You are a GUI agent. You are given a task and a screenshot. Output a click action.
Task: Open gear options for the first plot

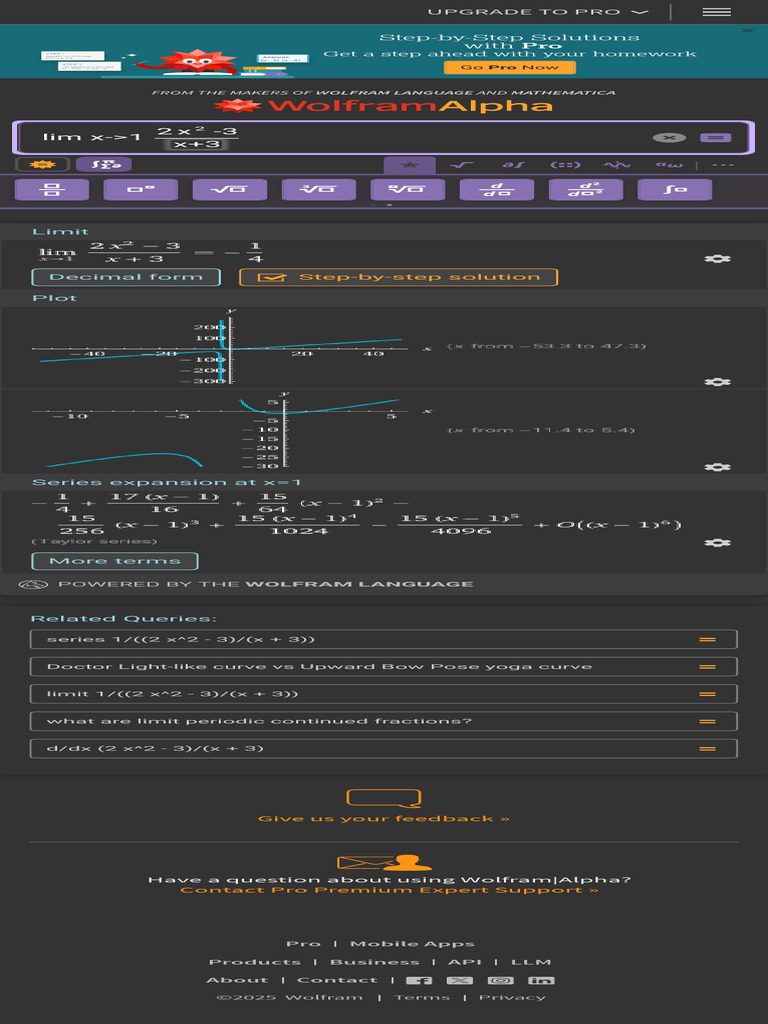(x=717, y=381)
